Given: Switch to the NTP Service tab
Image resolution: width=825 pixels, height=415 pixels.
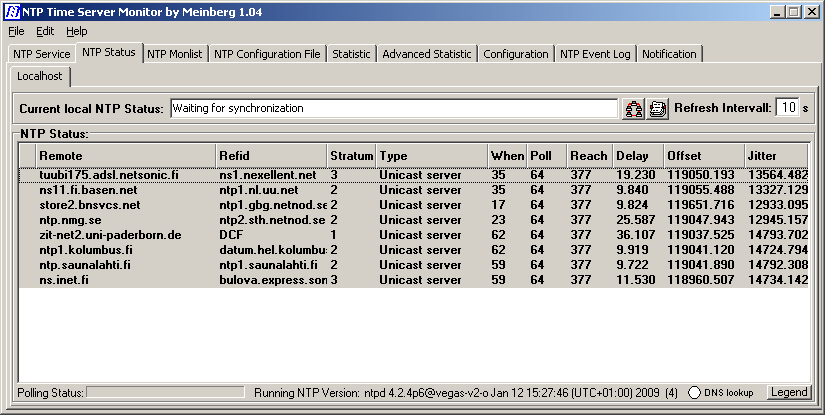Looking at the screenshot, I should tap(41, 54).
